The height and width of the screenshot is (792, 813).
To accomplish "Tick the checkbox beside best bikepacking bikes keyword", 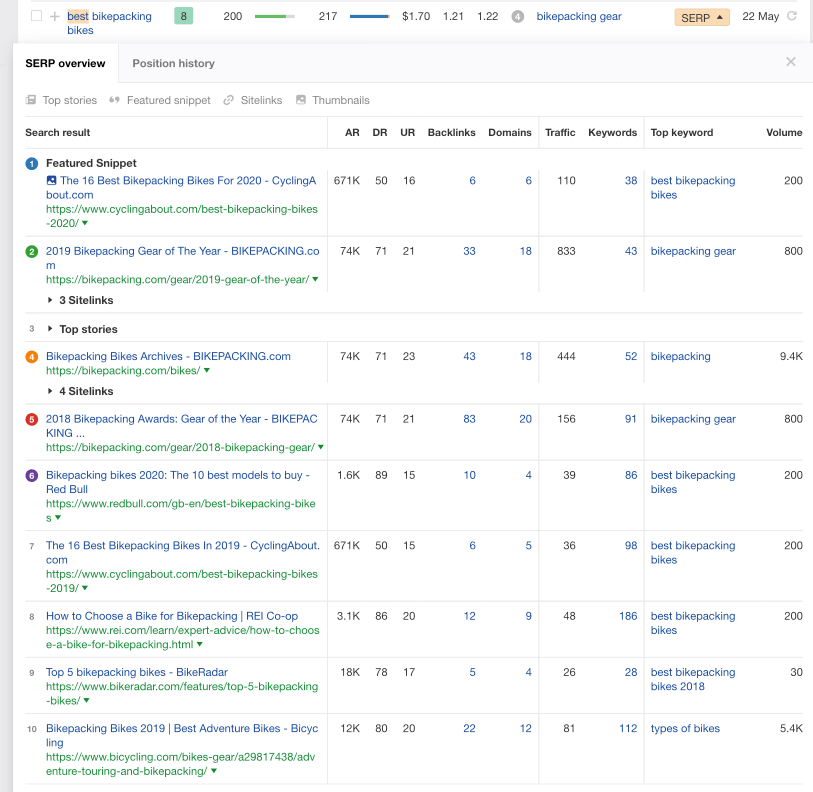I will pos(36,17).
